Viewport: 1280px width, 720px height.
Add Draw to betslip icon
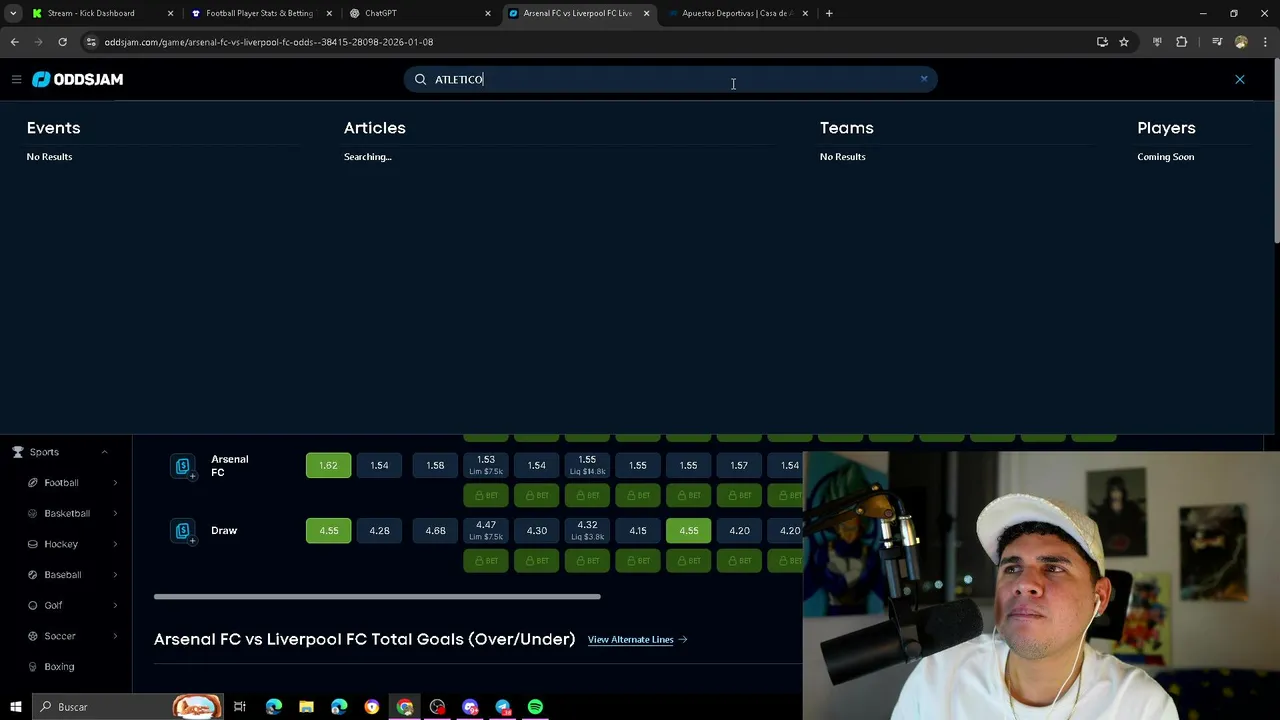pos(183,532)
